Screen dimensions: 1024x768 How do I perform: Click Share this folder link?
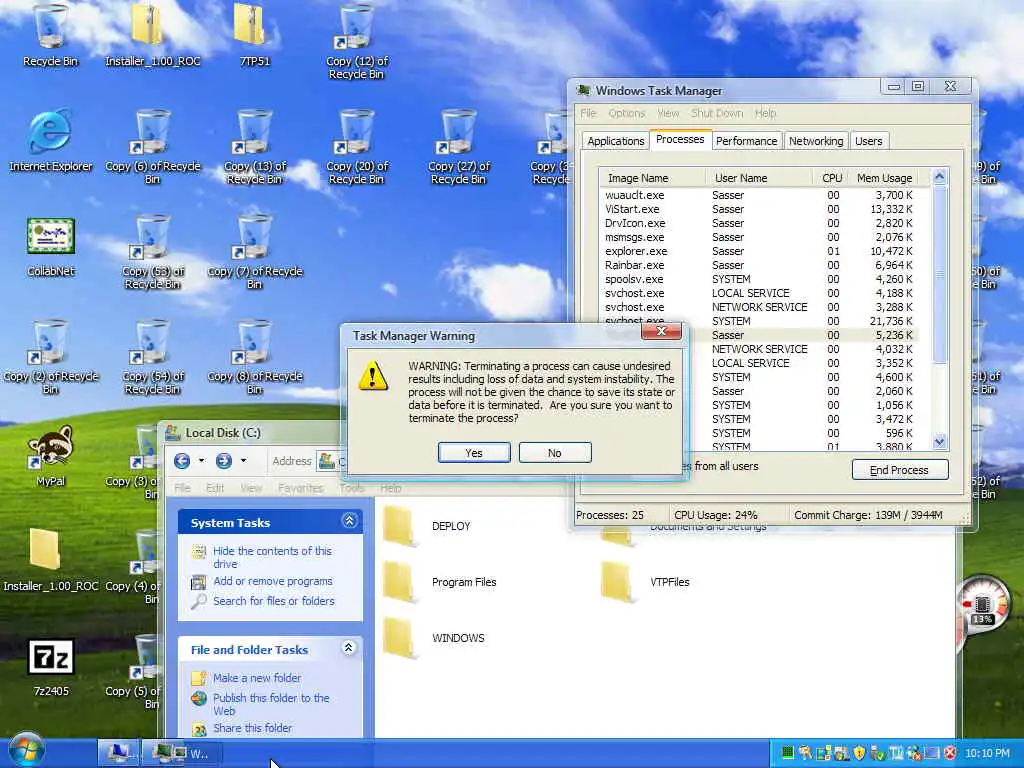coord(252,728)
